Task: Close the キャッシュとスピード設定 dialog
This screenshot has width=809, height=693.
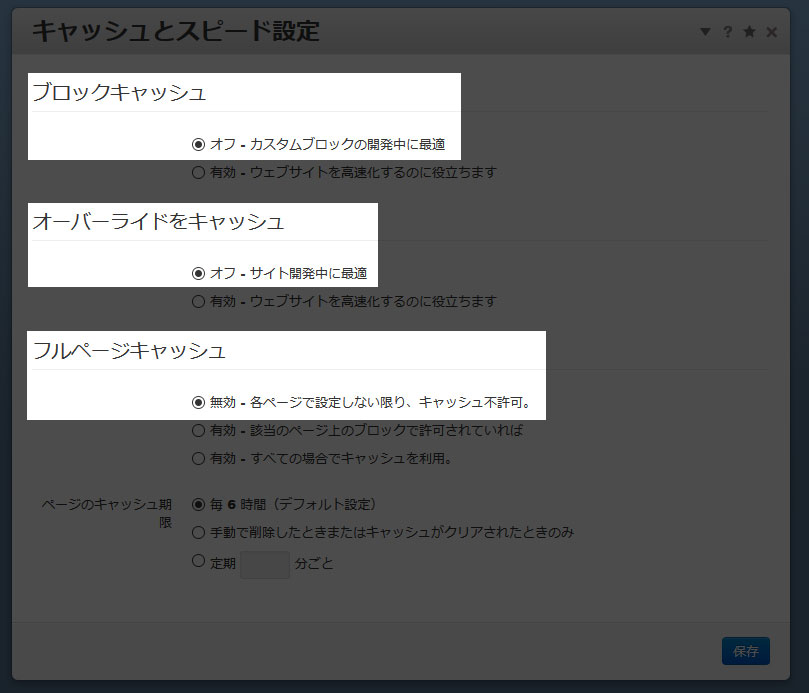Action: pos(771,32)
